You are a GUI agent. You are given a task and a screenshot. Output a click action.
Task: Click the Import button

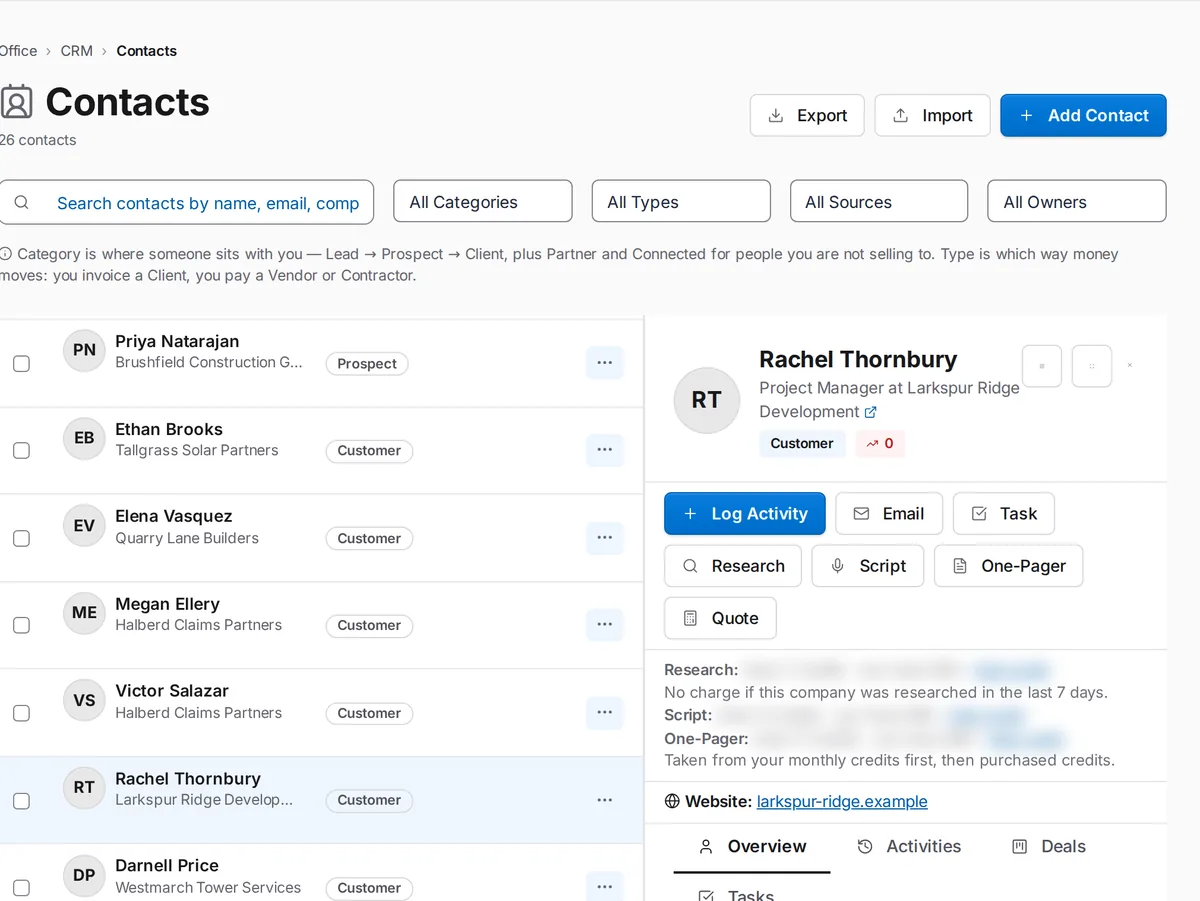932,115
